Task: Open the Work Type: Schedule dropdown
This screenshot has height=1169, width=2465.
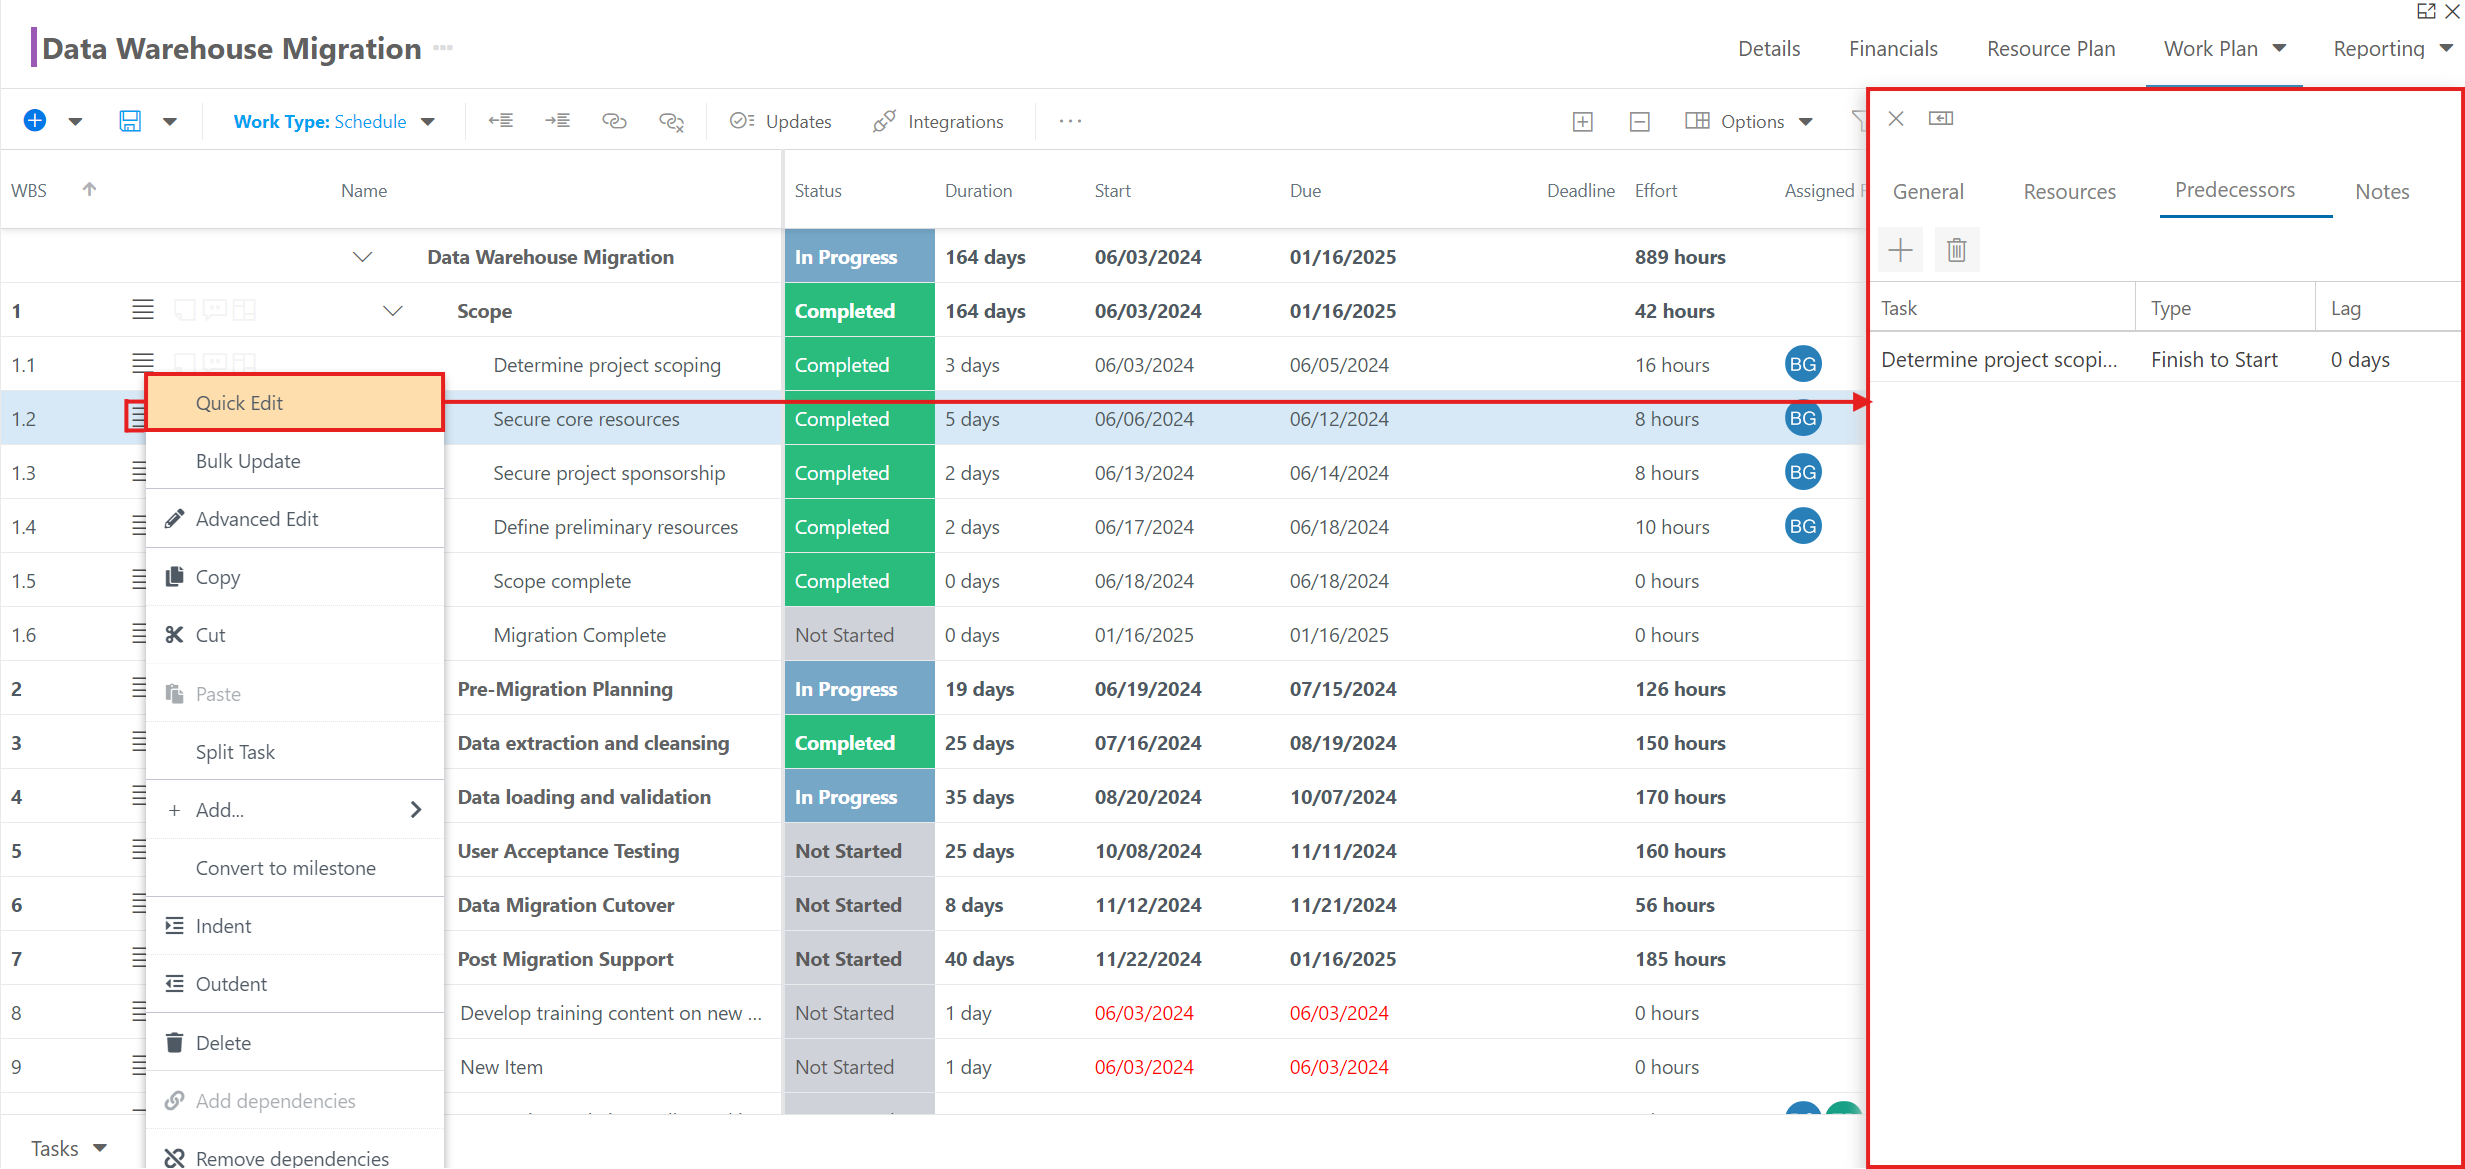Action: [x=334, y=122]
